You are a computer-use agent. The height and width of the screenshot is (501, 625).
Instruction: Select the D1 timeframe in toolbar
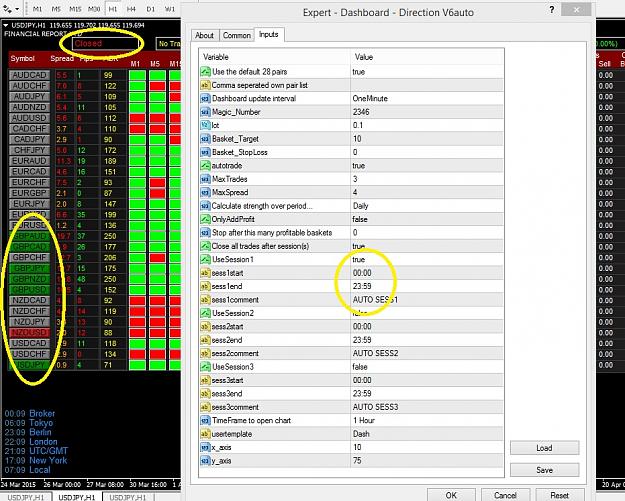coord(150,8)
